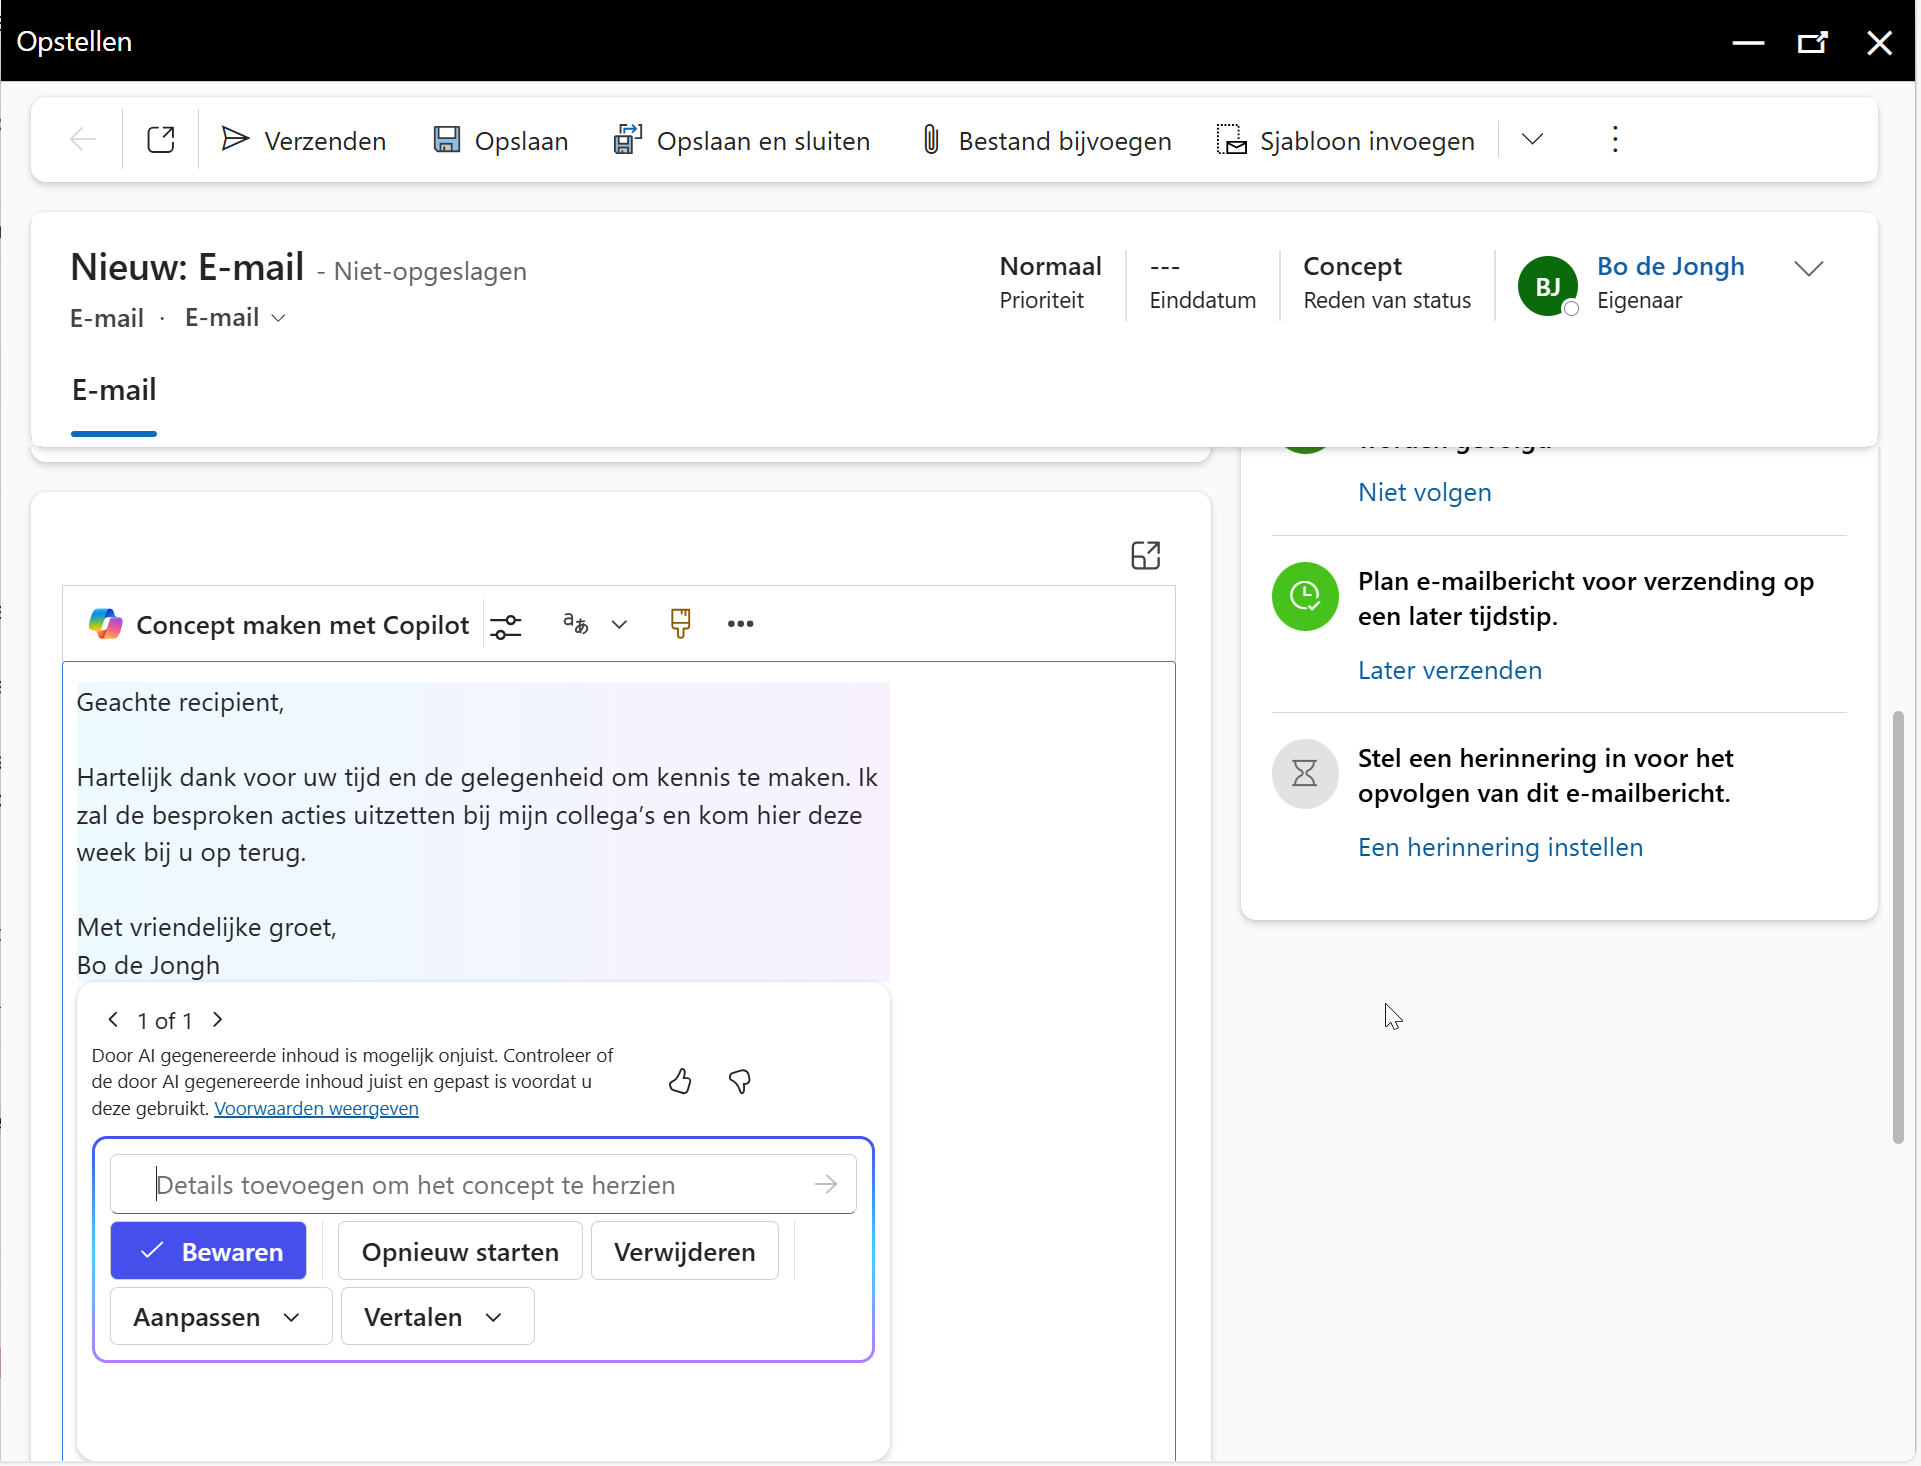The image size is (1921, 1466).
Task: Open more editor options ellipsis
Action: [740, 624]
